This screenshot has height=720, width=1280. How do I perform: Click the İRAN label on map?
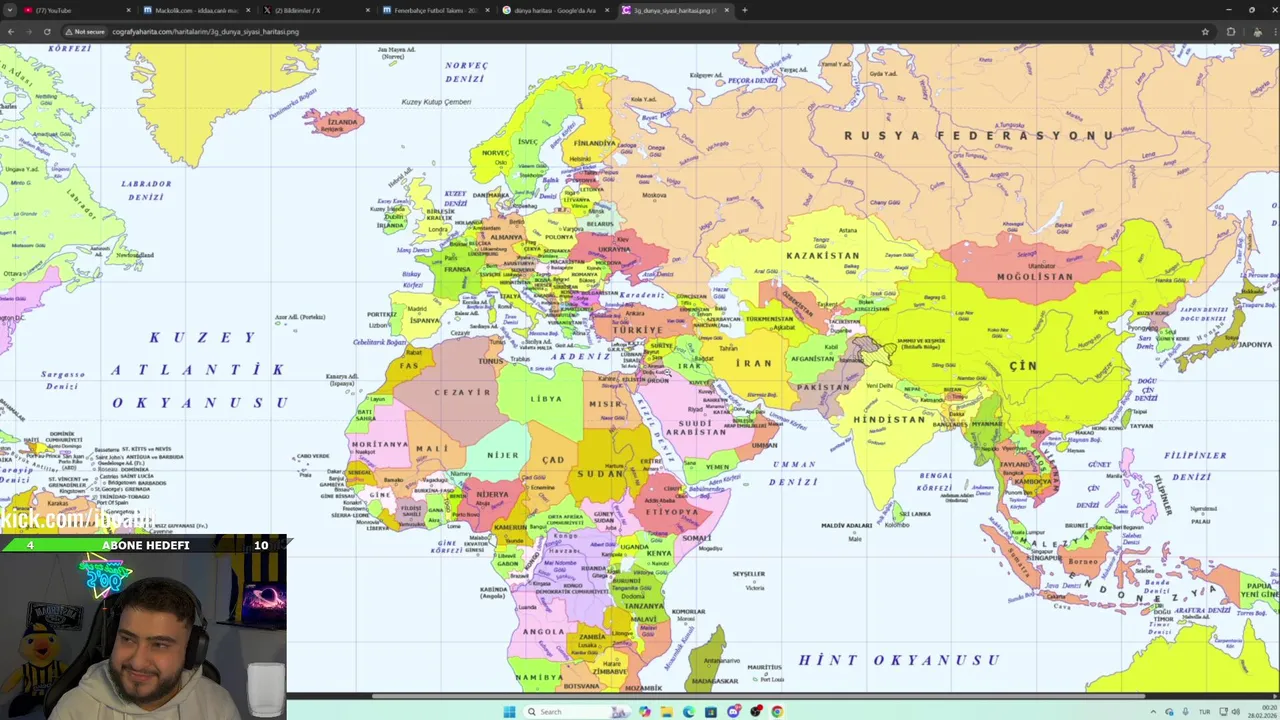(754, 363)
